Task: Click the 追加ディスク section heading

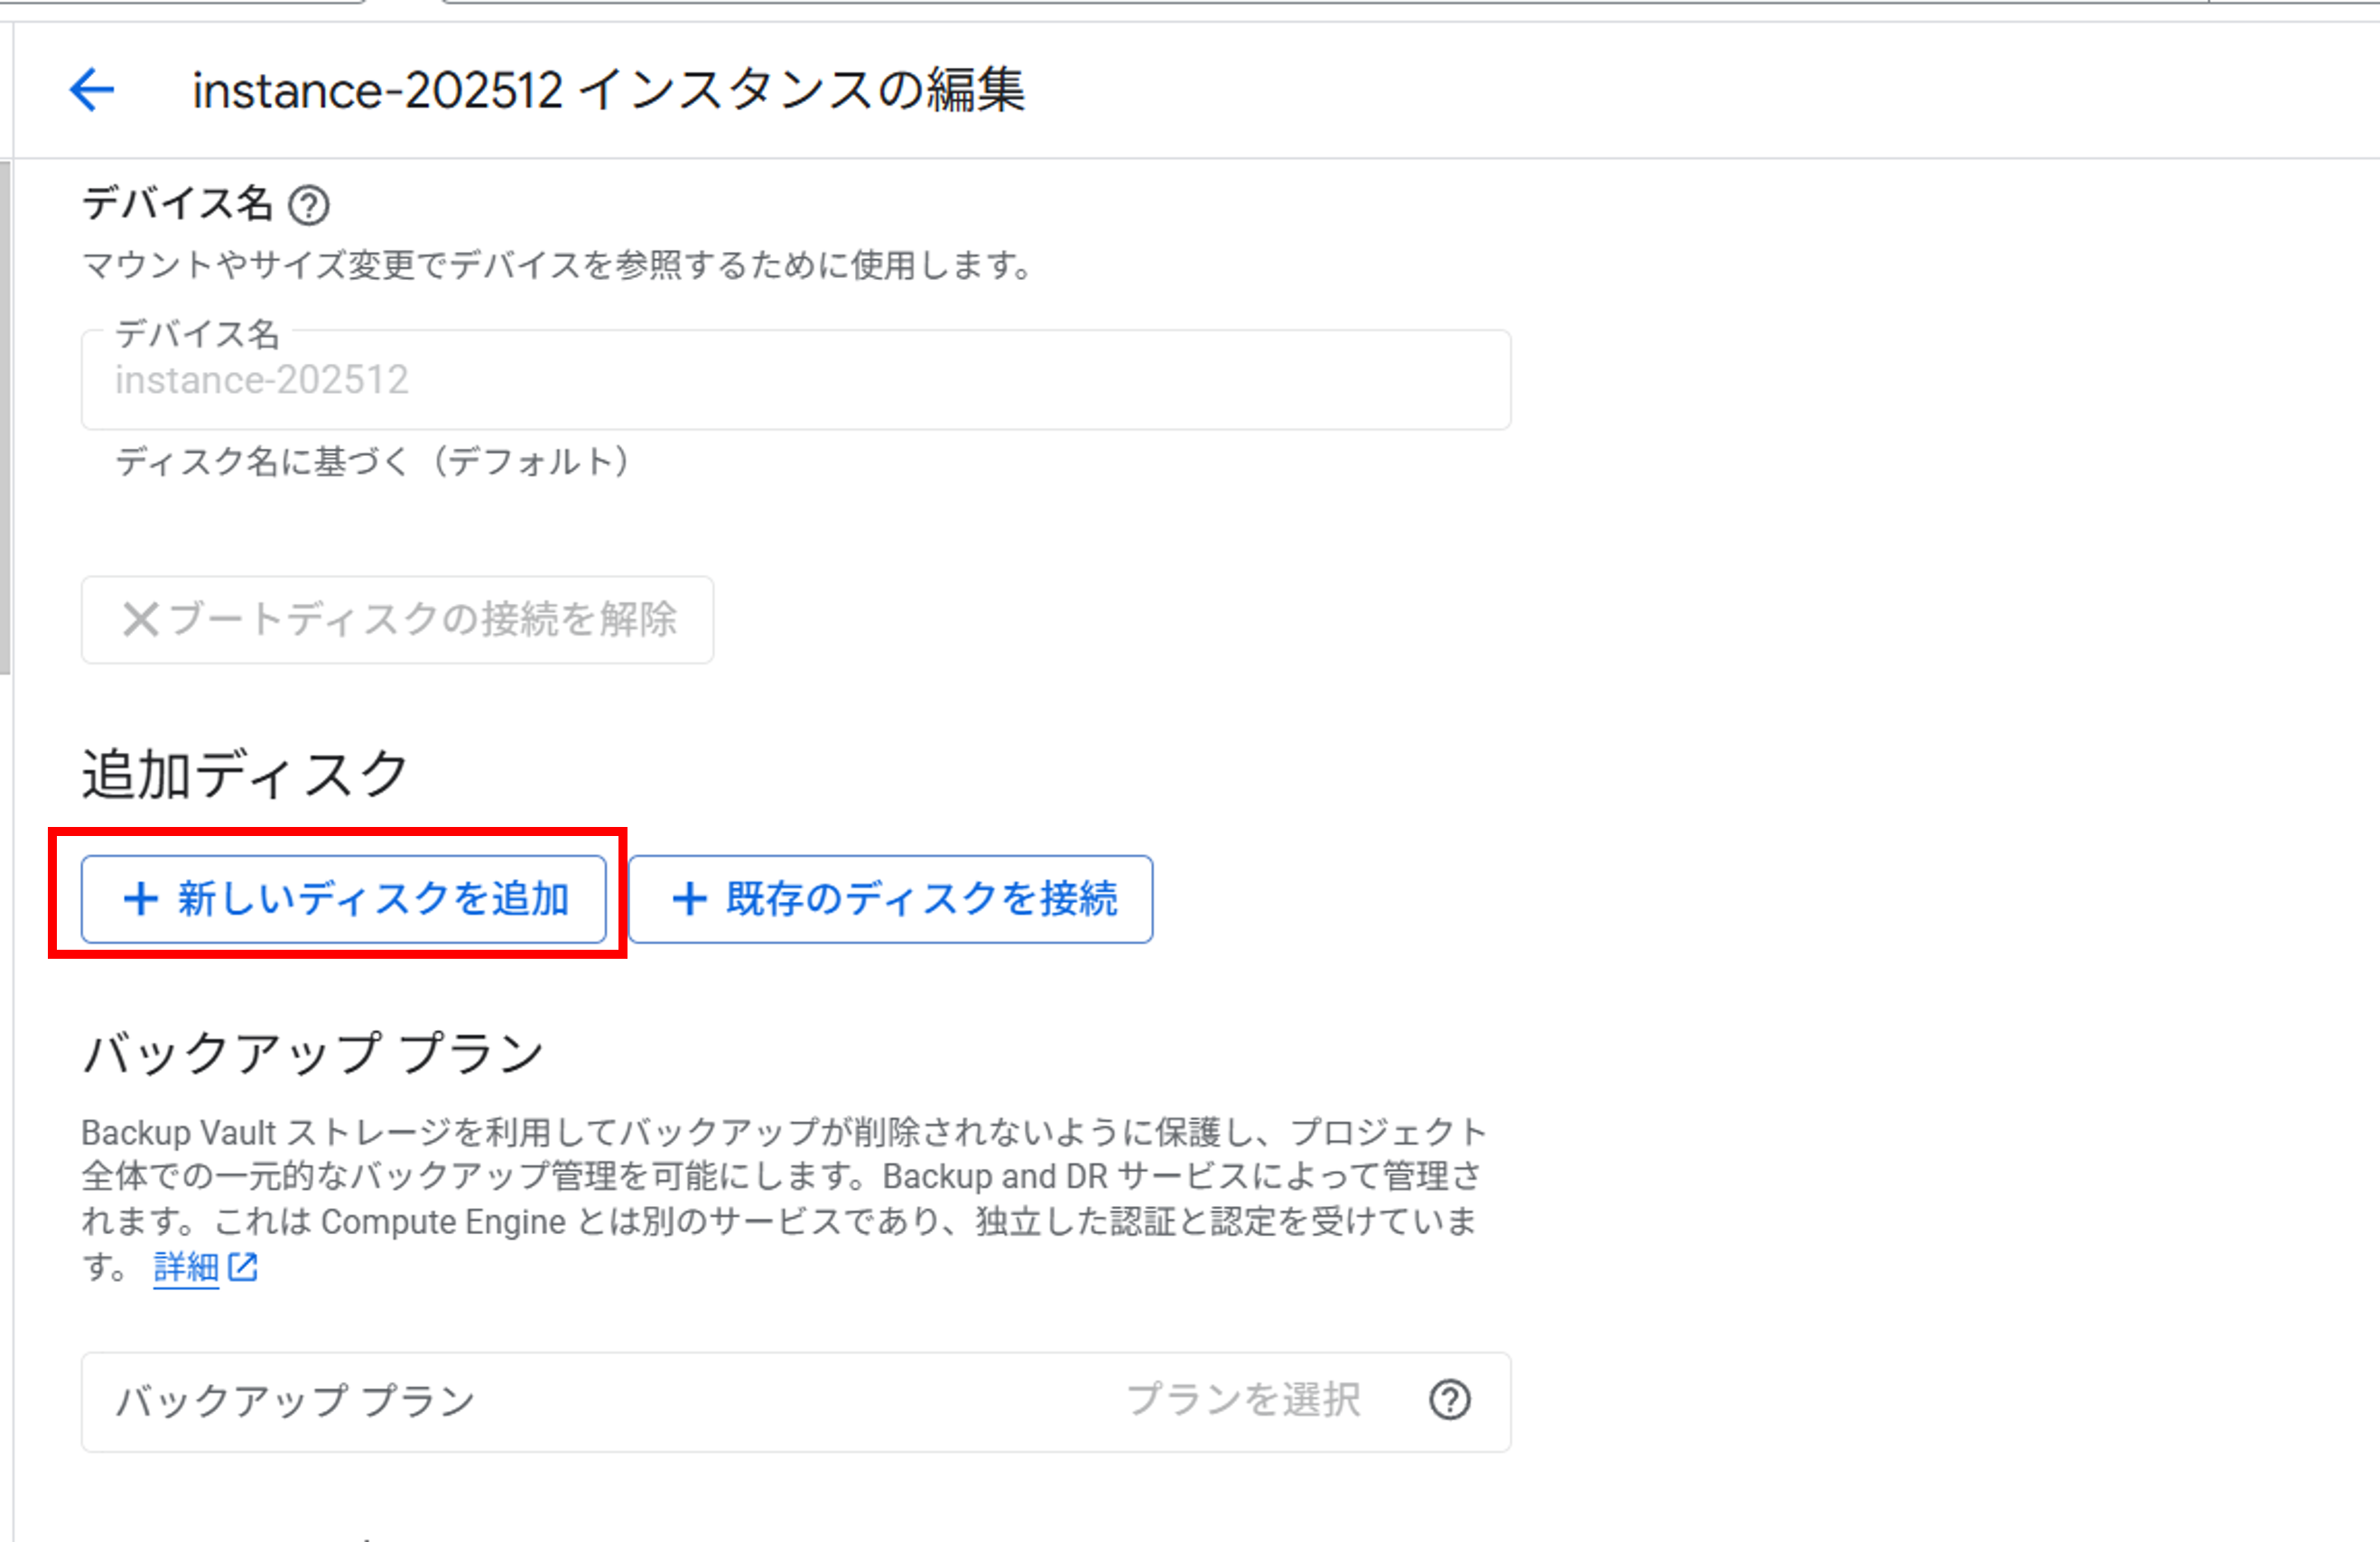Action: [x=245, y=774]
